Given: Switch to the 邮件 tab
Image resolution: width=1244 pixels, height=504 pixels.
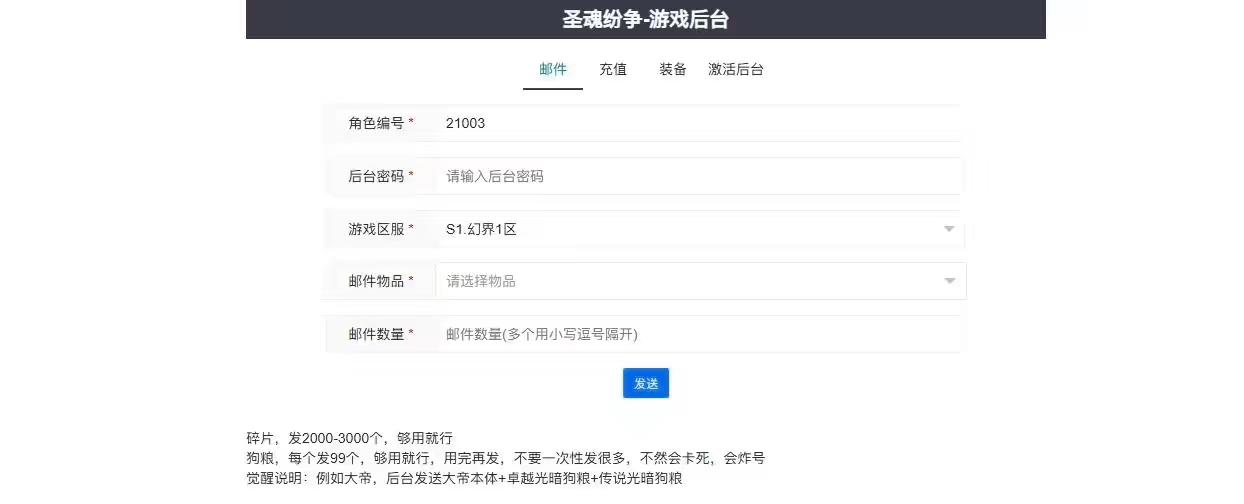Looking at the screenshot, I should click(x=552, y=69).
